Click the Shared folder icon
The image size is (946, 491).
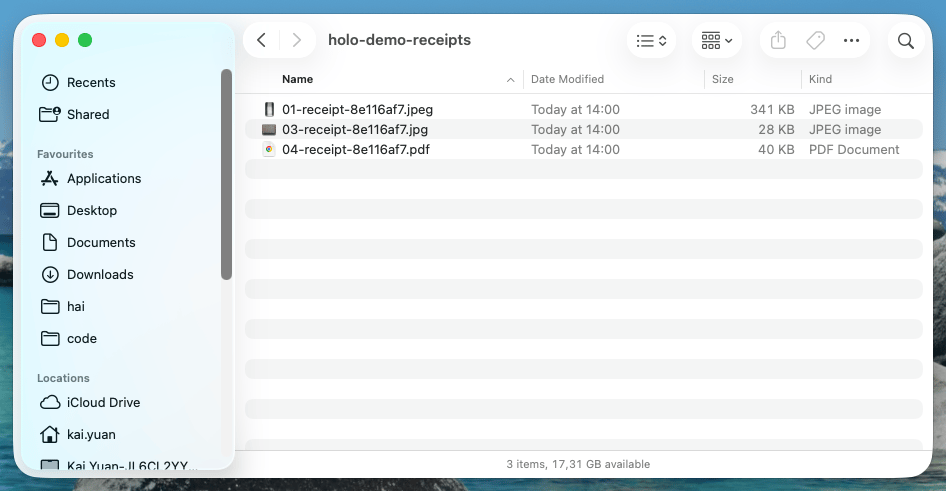pos(50,114)
